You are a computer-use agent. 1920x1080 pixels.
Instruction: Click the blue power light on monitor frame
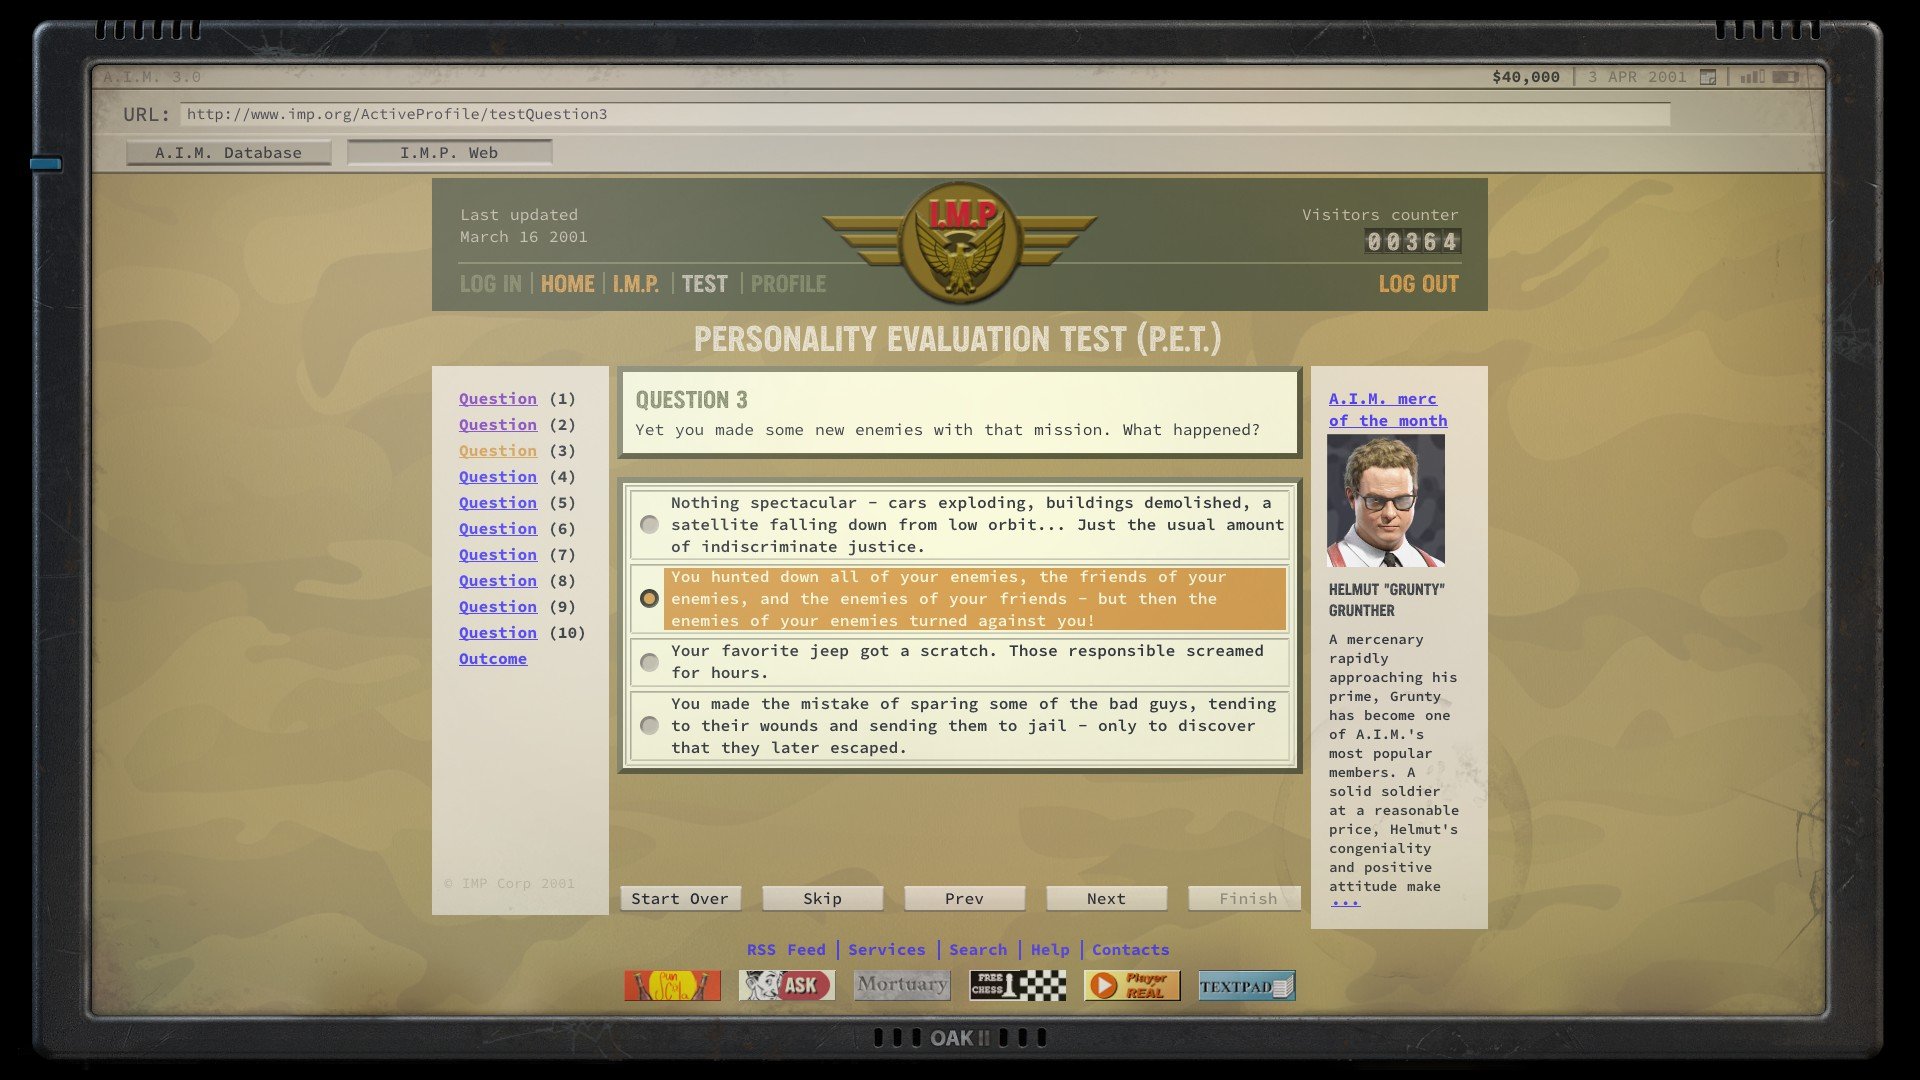(x=46, y=164)
